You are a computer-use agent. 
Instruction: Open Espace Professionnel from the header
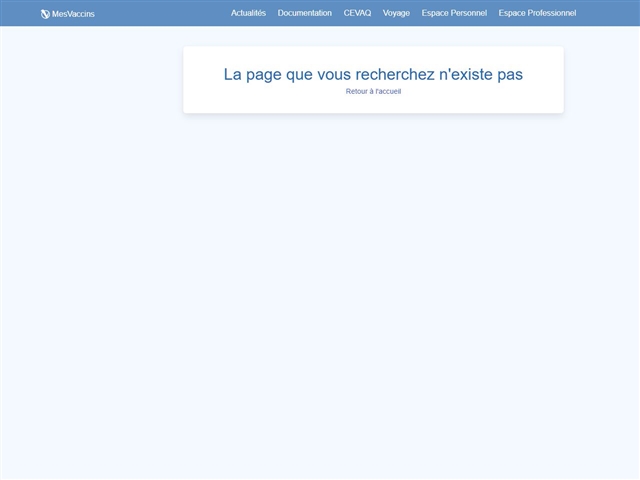(x=537, y=13)
